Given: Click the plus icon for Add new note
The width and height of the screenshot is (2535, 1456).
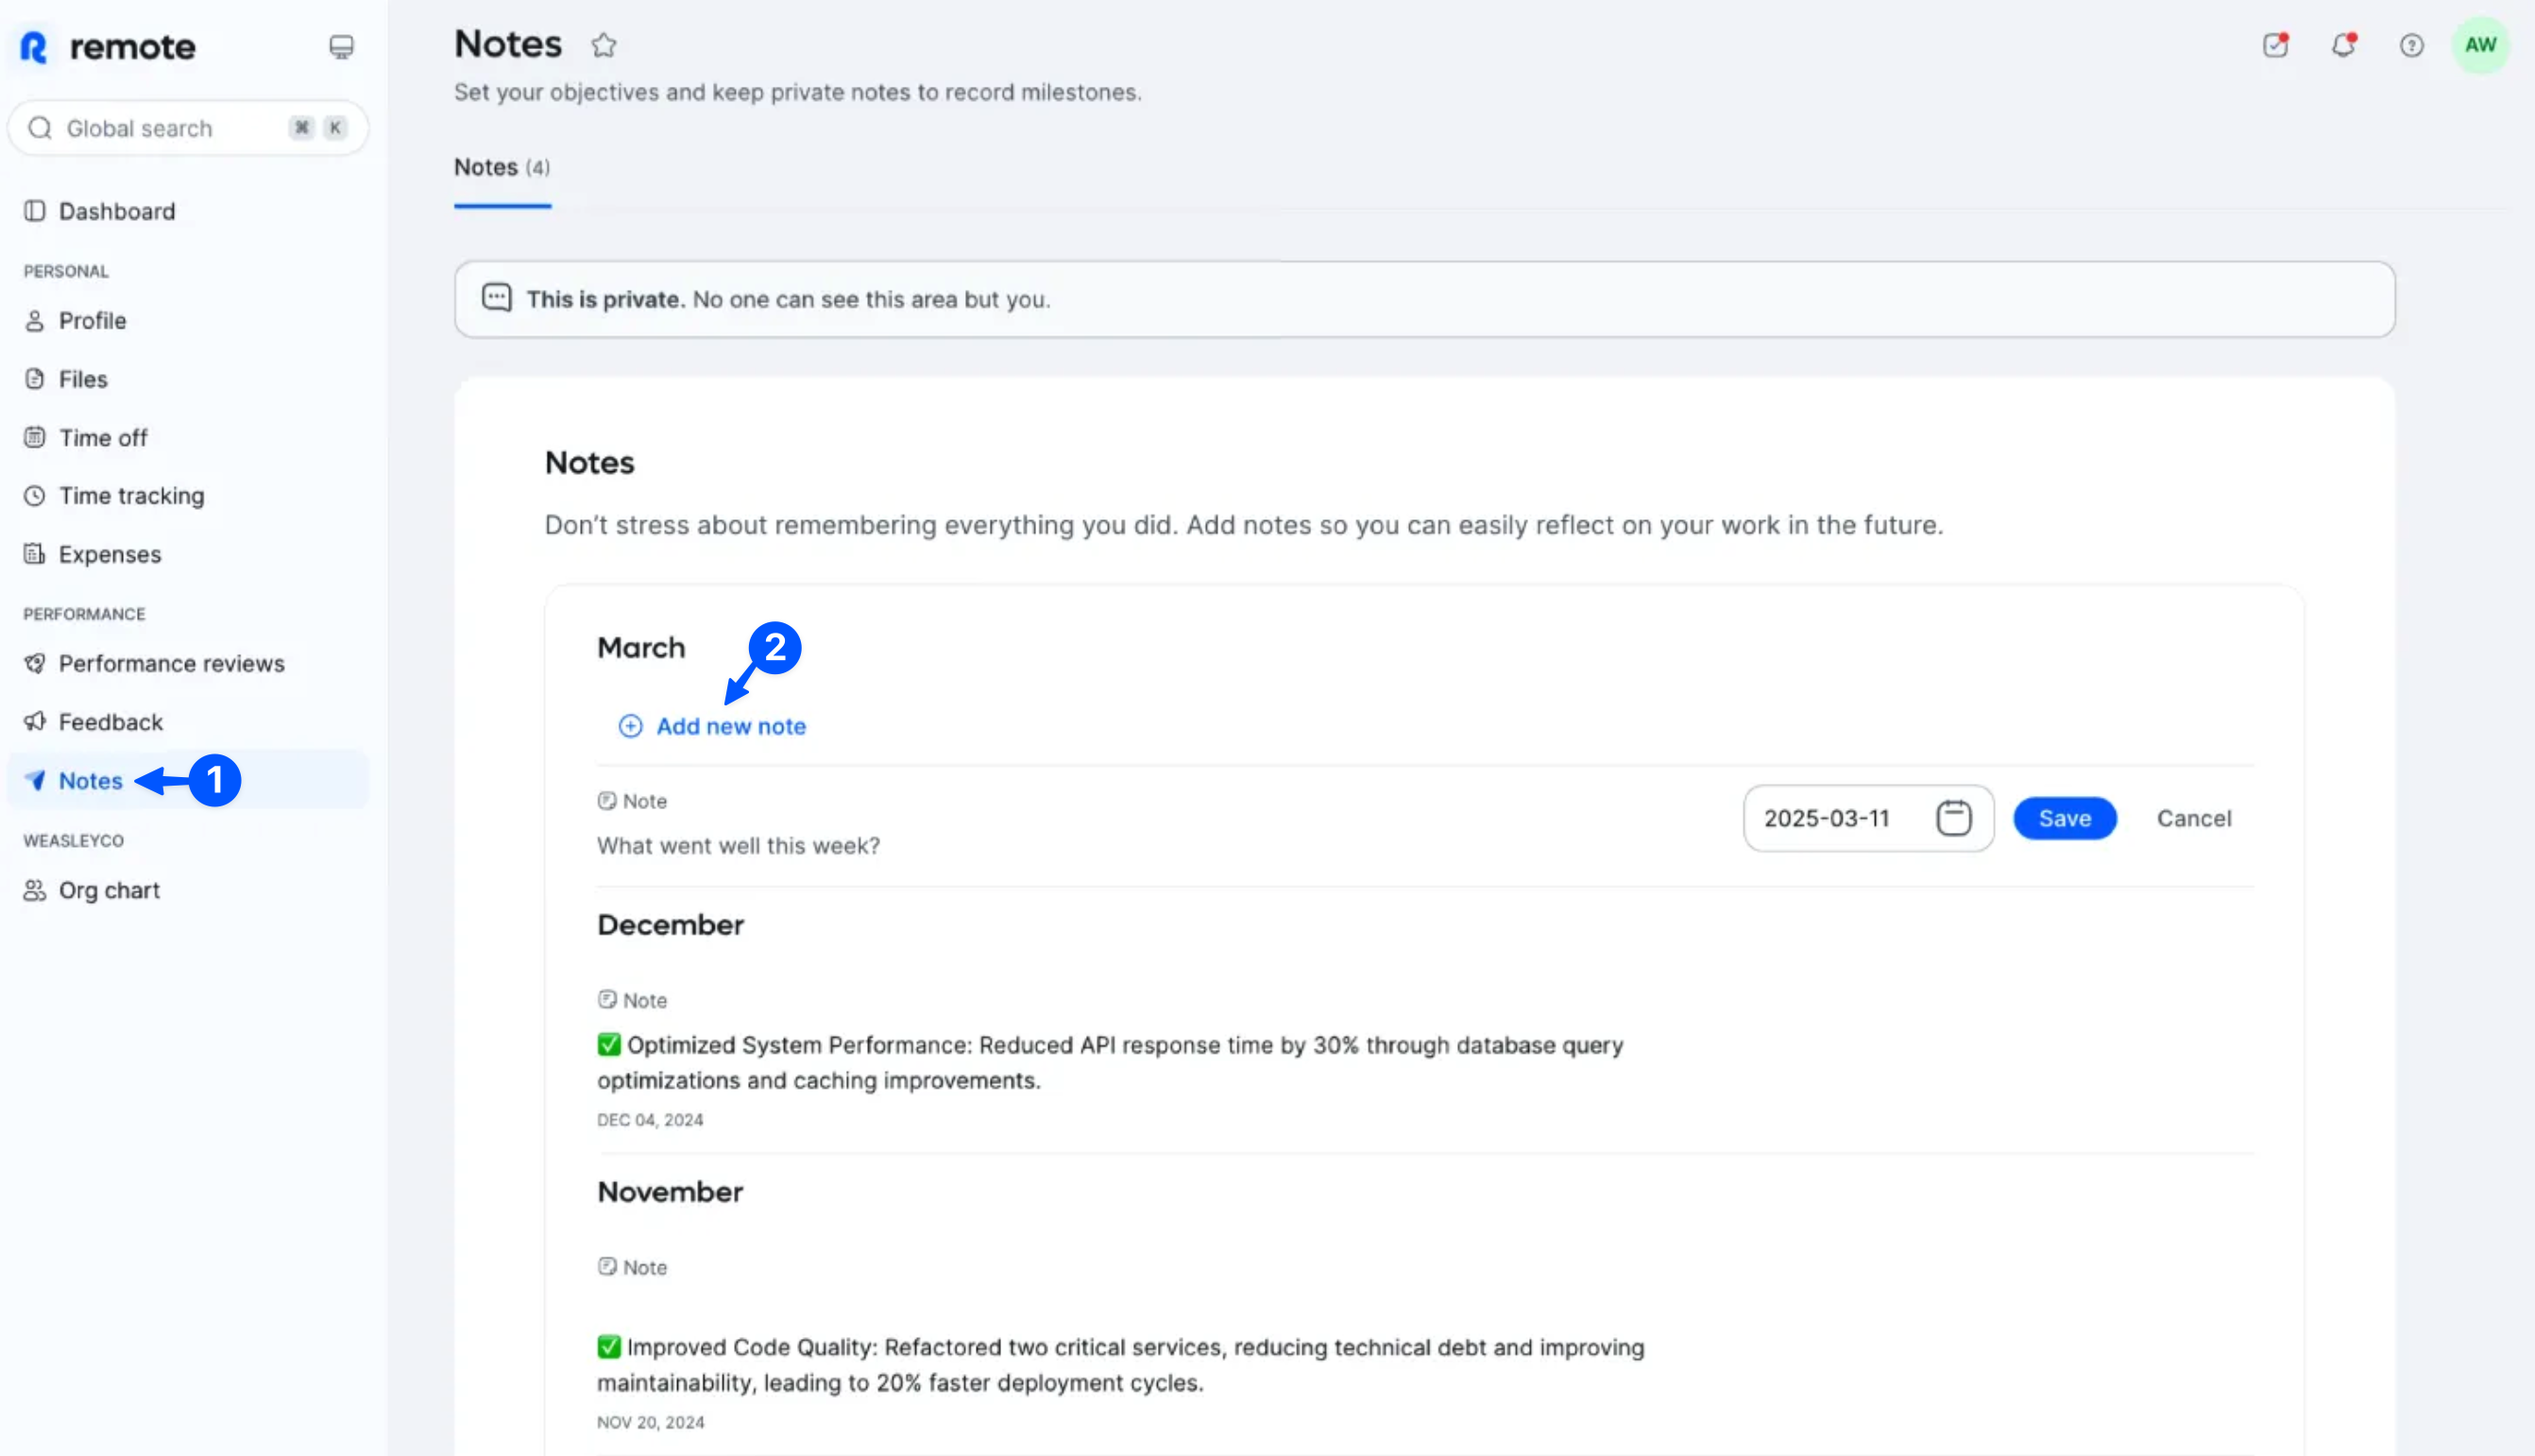Looking at the screenshot, I should pos(630,726).
